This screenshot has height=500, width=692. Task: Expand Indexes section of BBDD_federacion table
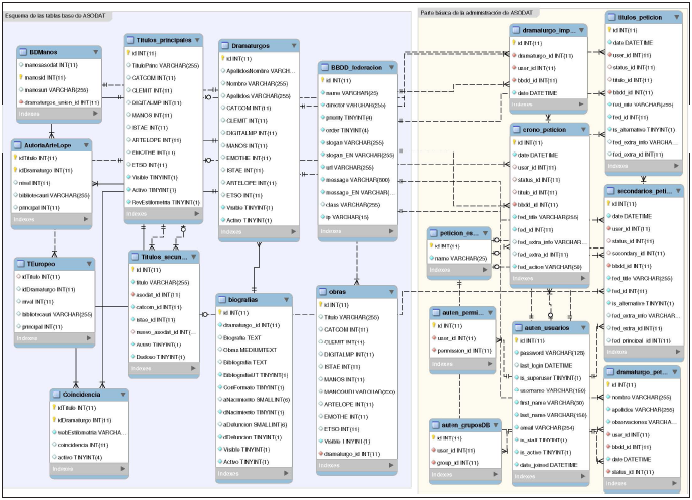click(x=393, y=233)
